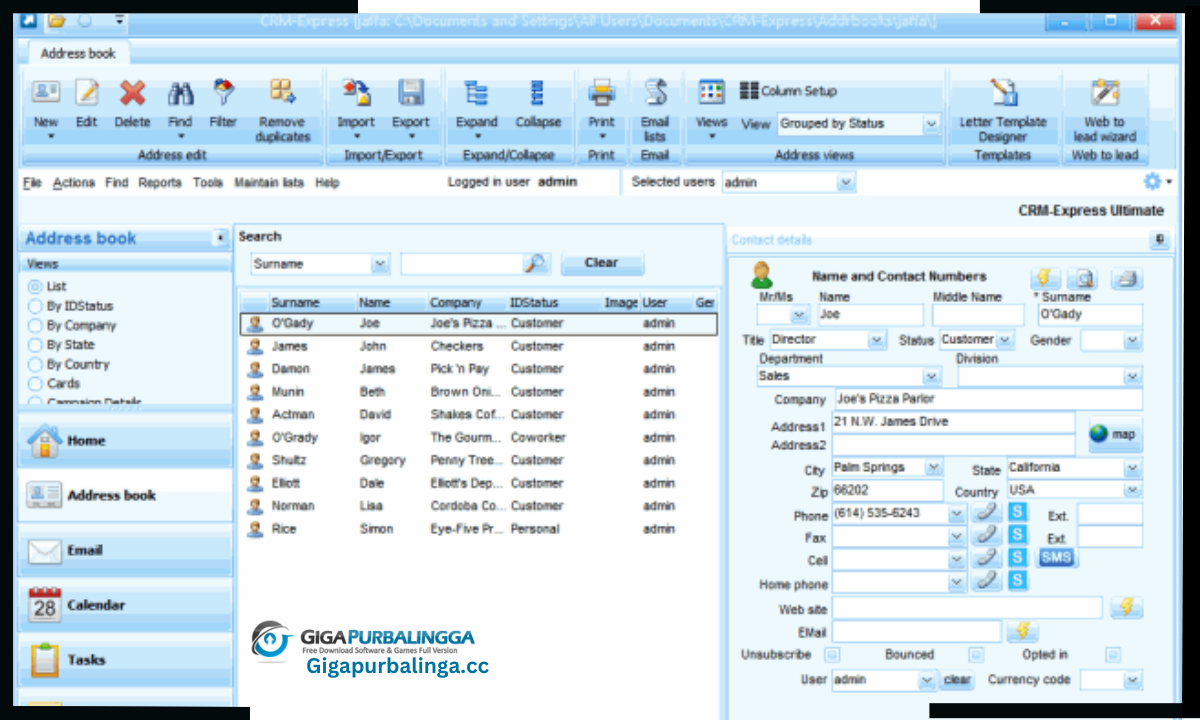The image size is (1200, 720).
Task: Open the Grouped by Status view dropdown
Action: [x=931, y=124]
